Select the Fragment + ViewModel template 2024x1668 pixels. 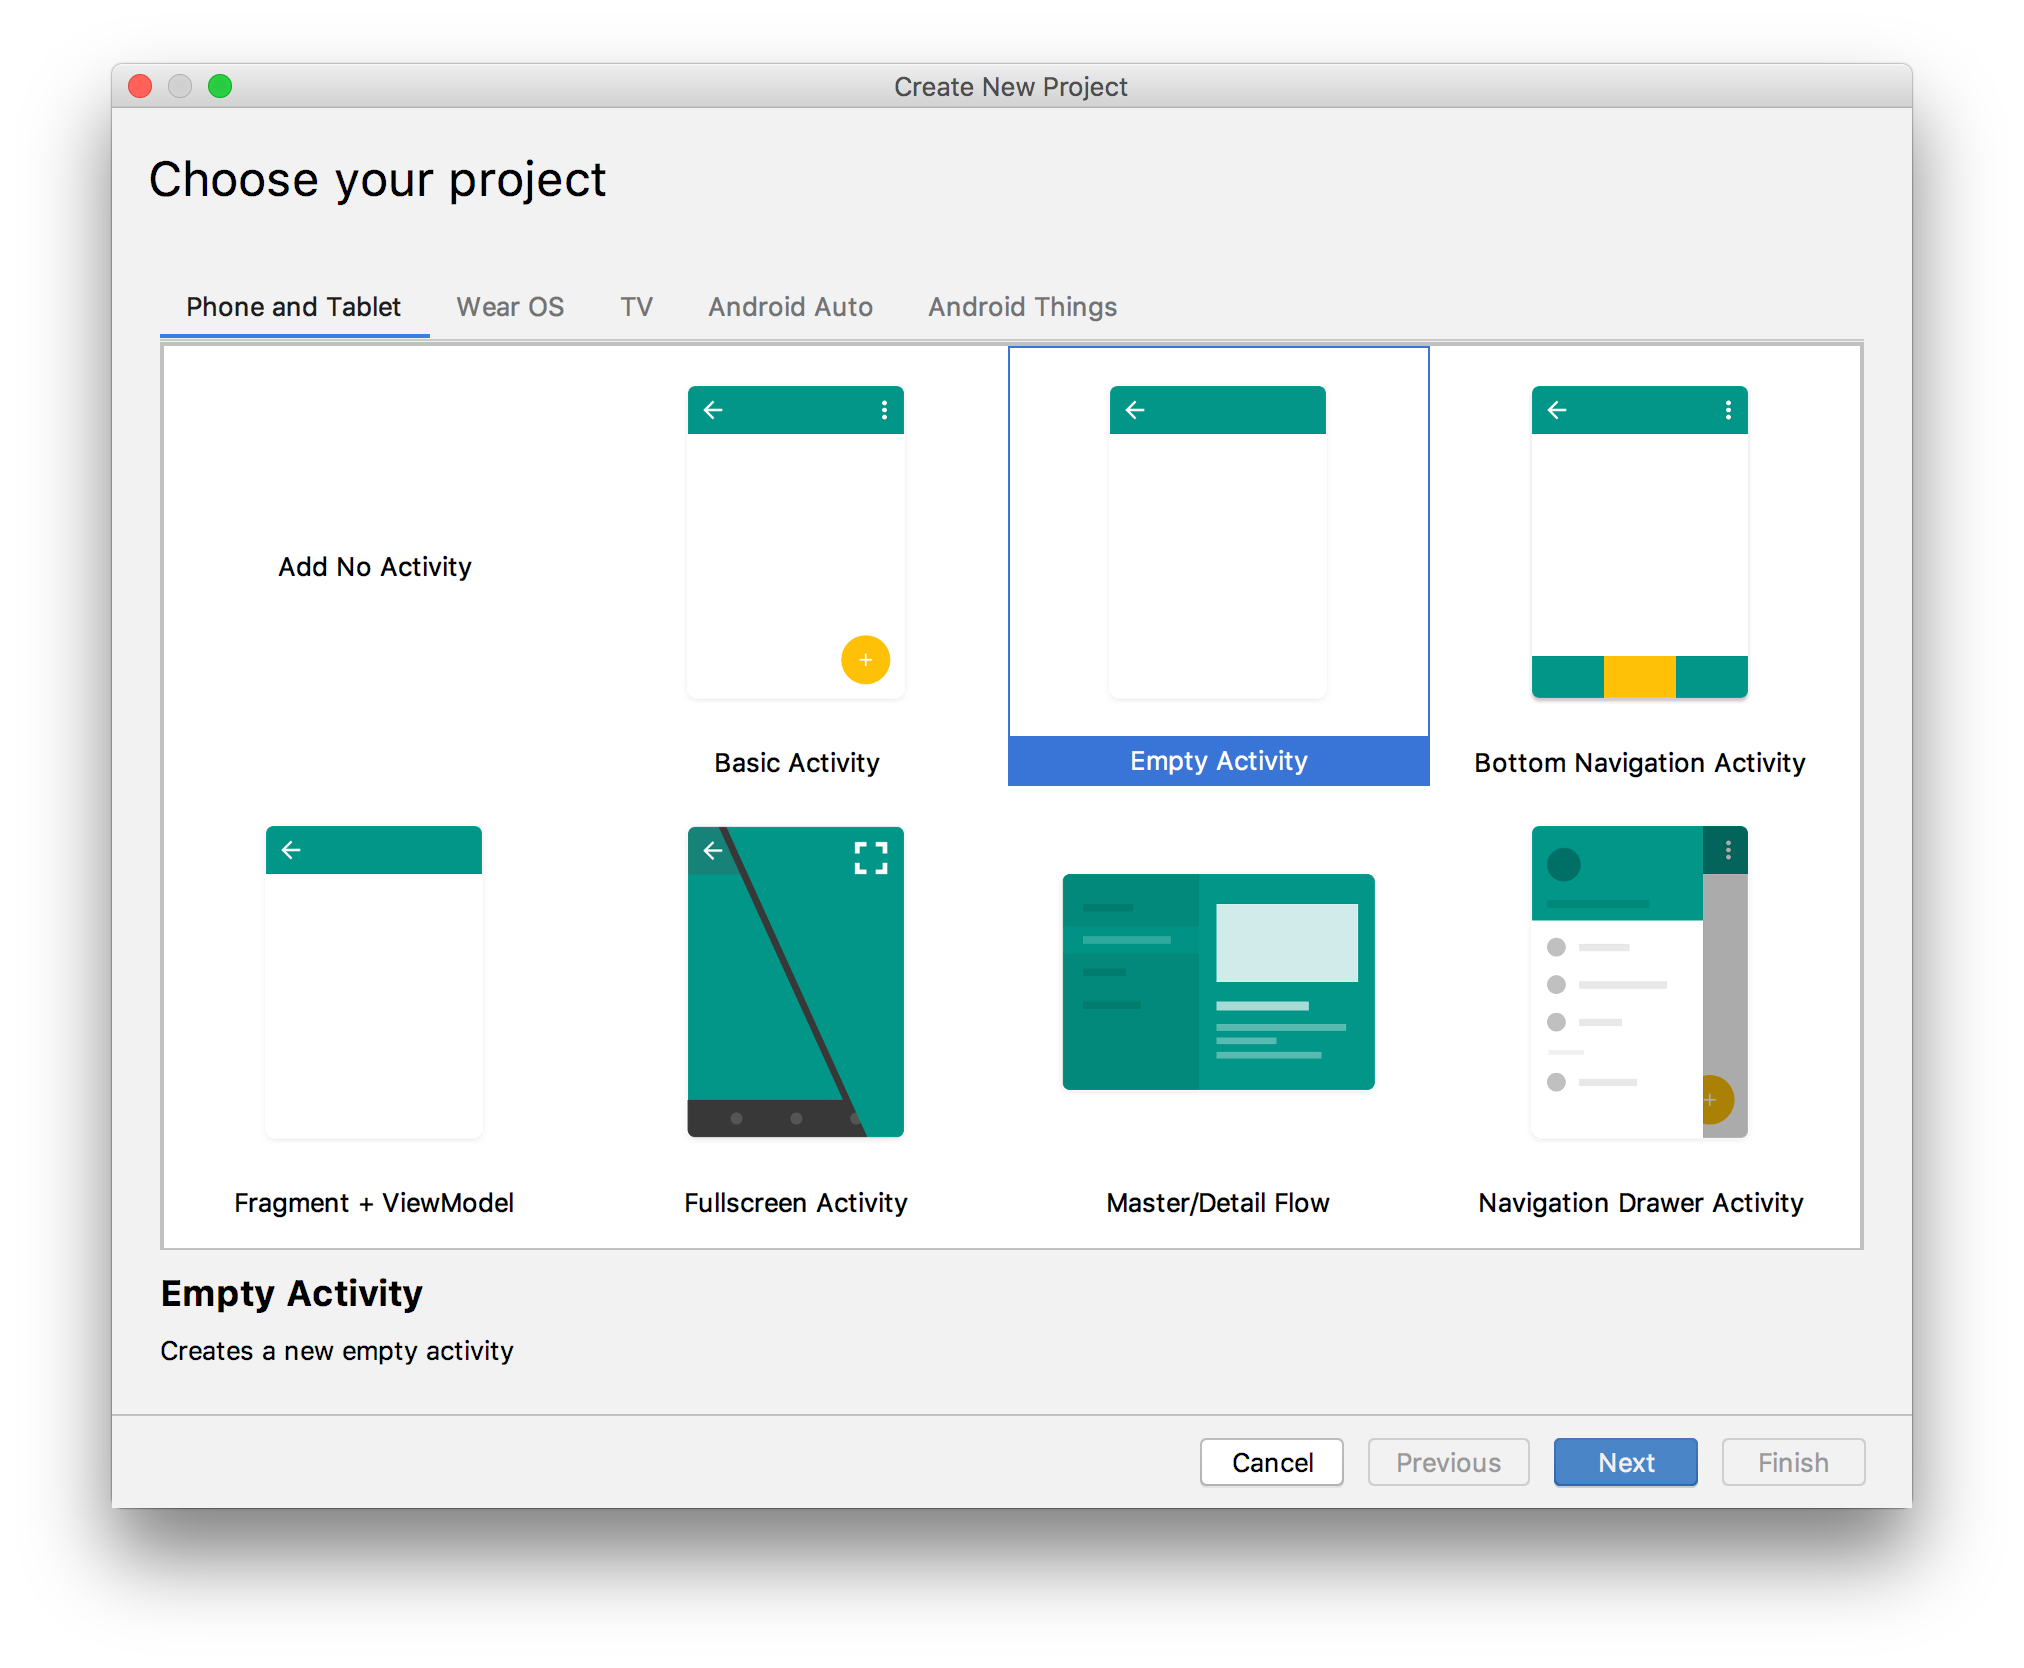point(373,985)
